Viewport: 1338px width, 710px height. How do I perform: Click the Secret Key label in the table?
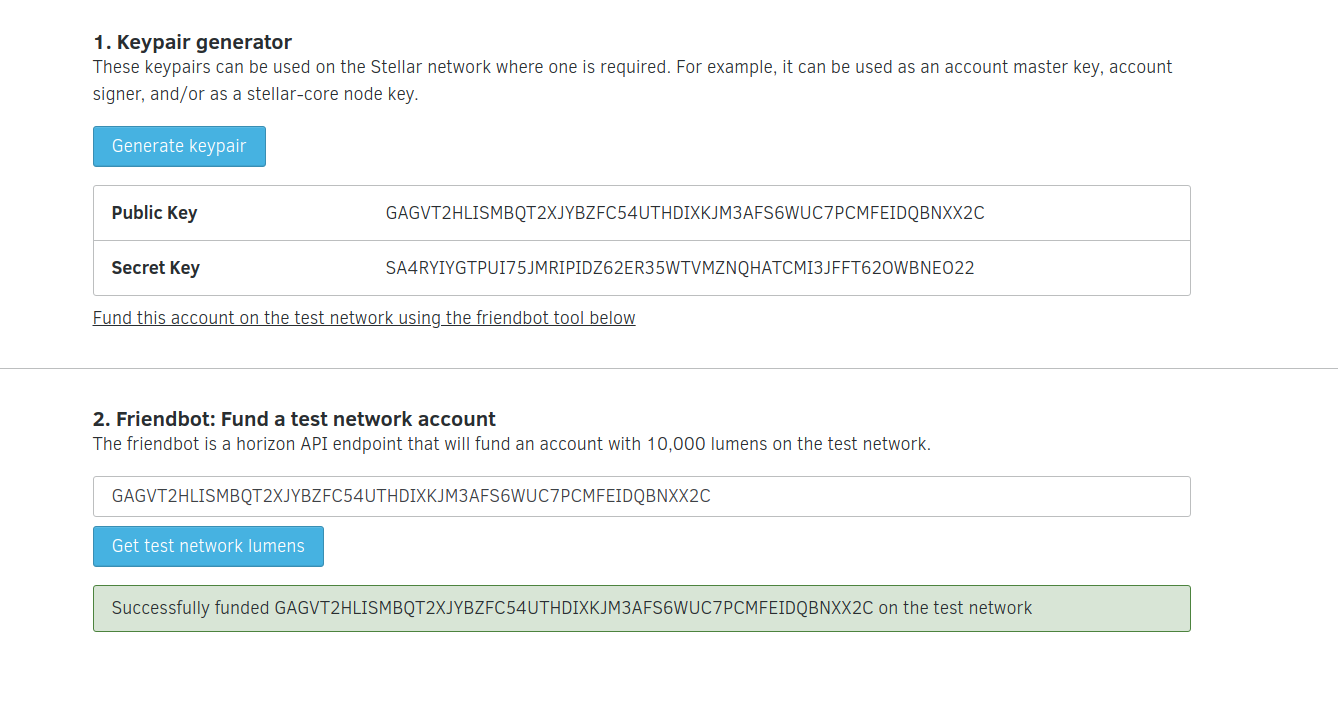coord(155,268)
